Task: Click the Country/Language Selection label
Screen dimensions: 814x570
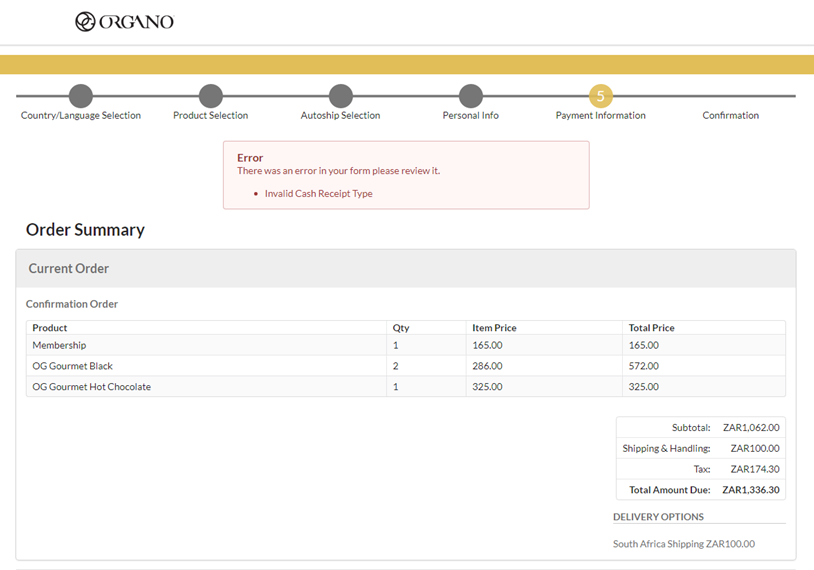Action: 80,115
